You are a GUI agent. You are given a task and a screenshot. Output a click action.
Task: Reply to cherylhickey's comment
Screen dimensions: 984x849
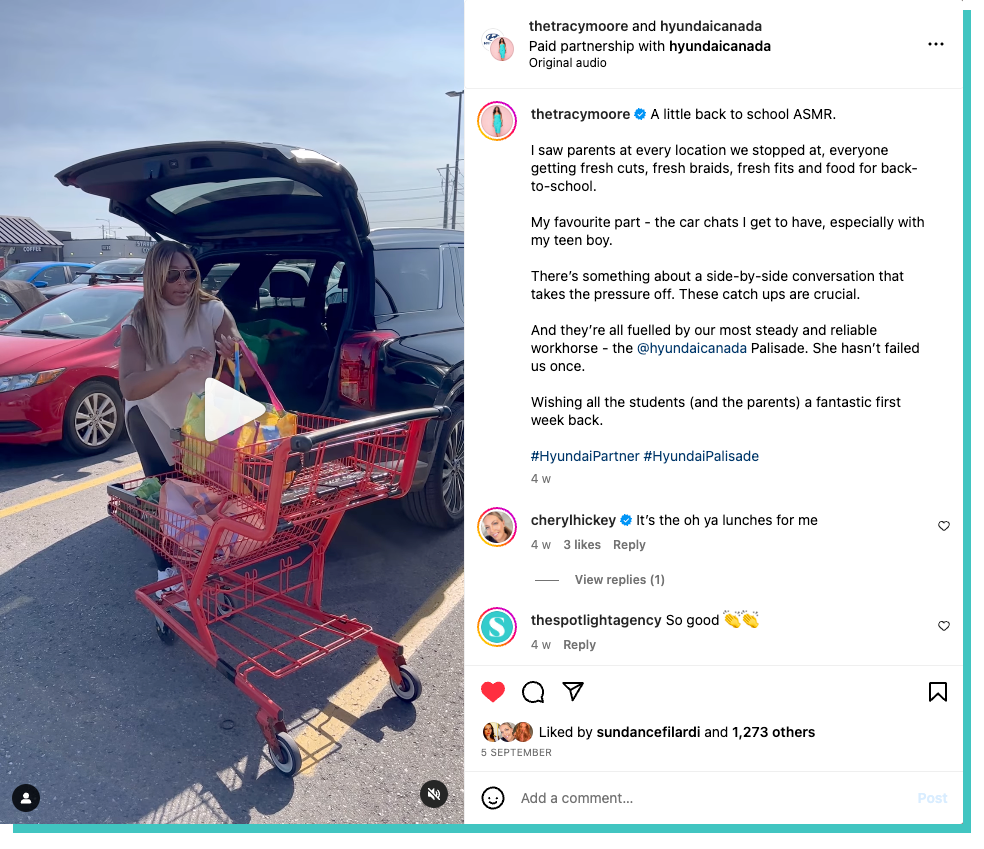(x=629, y=545)
